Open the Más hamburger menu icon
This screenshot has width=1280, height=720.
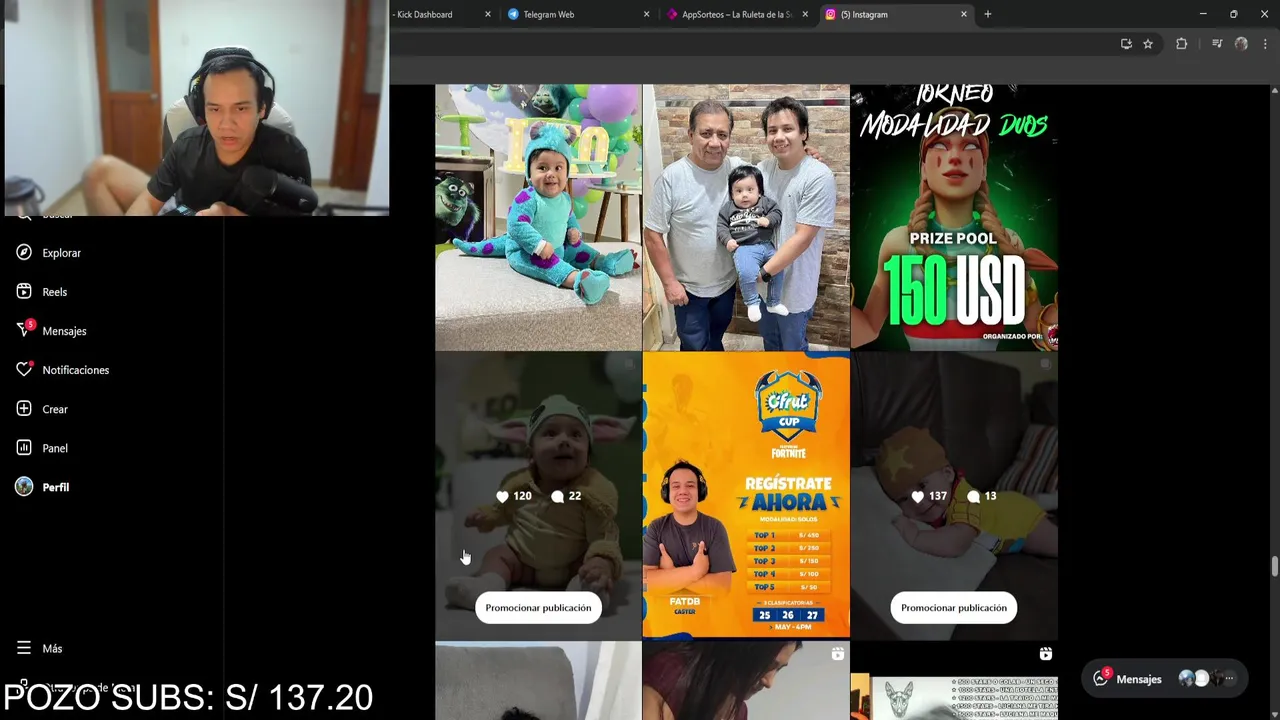tap(24, 648)
